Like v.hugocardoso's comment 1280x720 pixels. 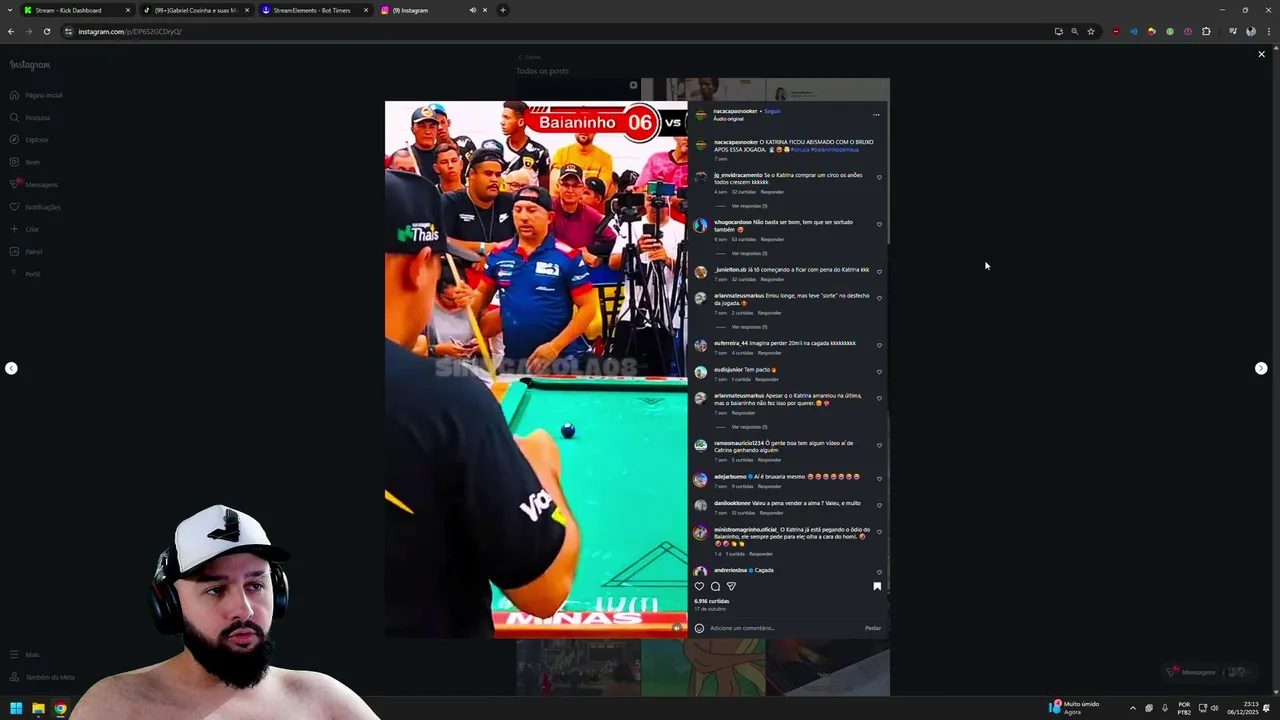click(x=879, y=224)
